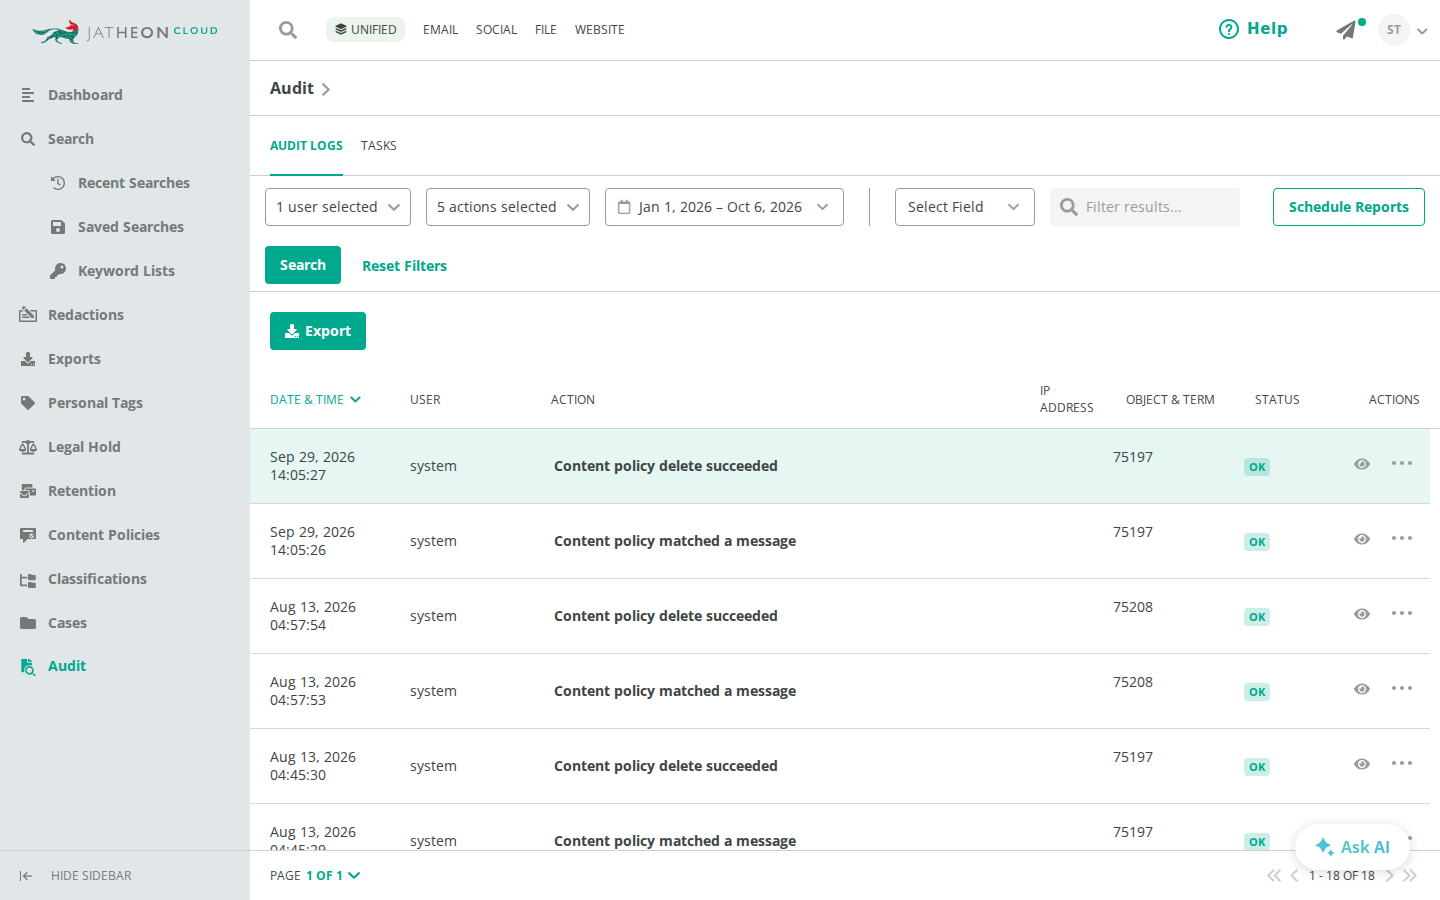Image resolution: width=1440 pixels, height=900 pixels.
Task: View details of Aug 13 04:45:30 log entry
Action: click(1362, 764)
